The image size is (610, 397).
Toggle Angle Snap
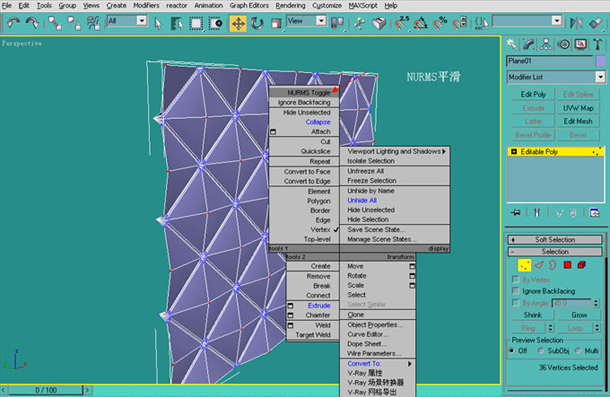click(421, 23)
